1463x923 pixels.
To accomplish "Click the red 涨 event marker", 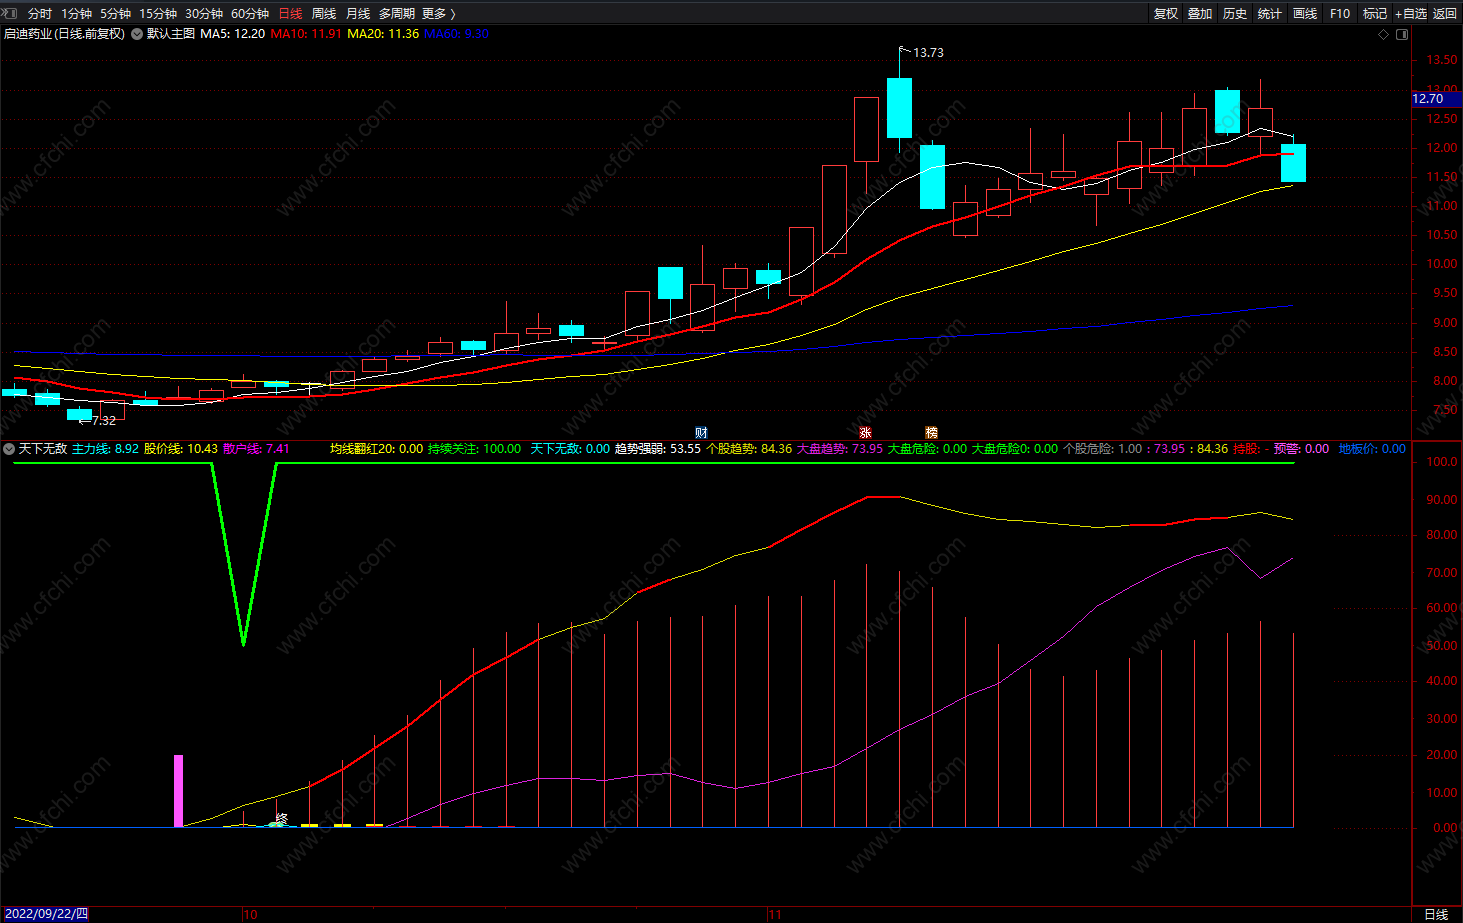I will click(865, 433).
